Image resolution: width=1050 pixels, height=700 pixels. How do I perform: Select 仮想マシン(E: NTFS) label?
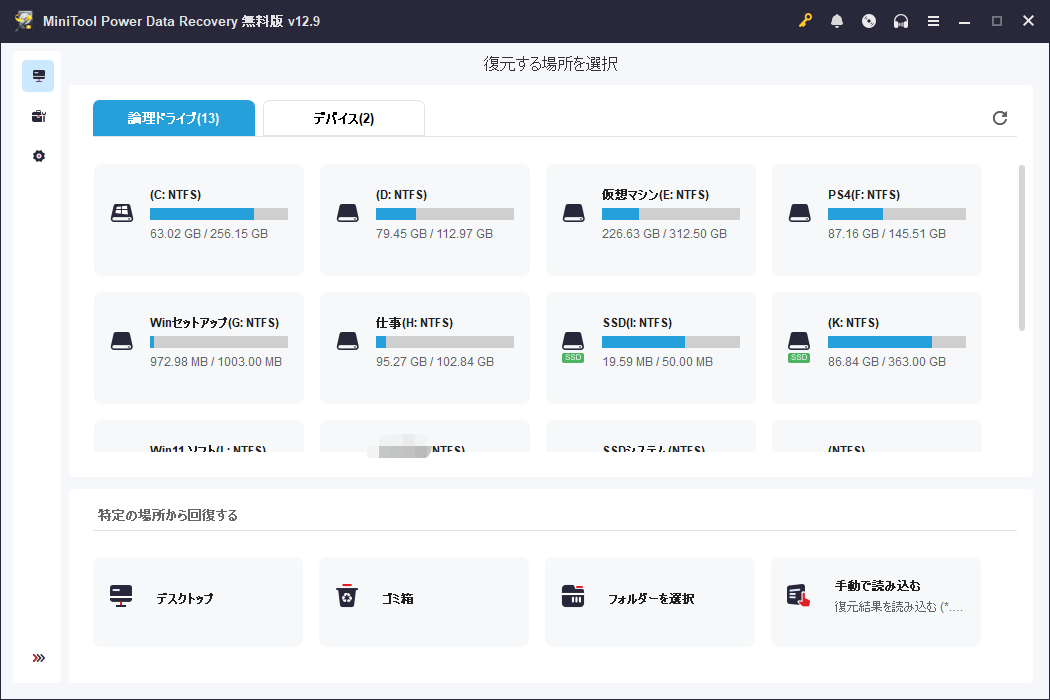point(656,195)
